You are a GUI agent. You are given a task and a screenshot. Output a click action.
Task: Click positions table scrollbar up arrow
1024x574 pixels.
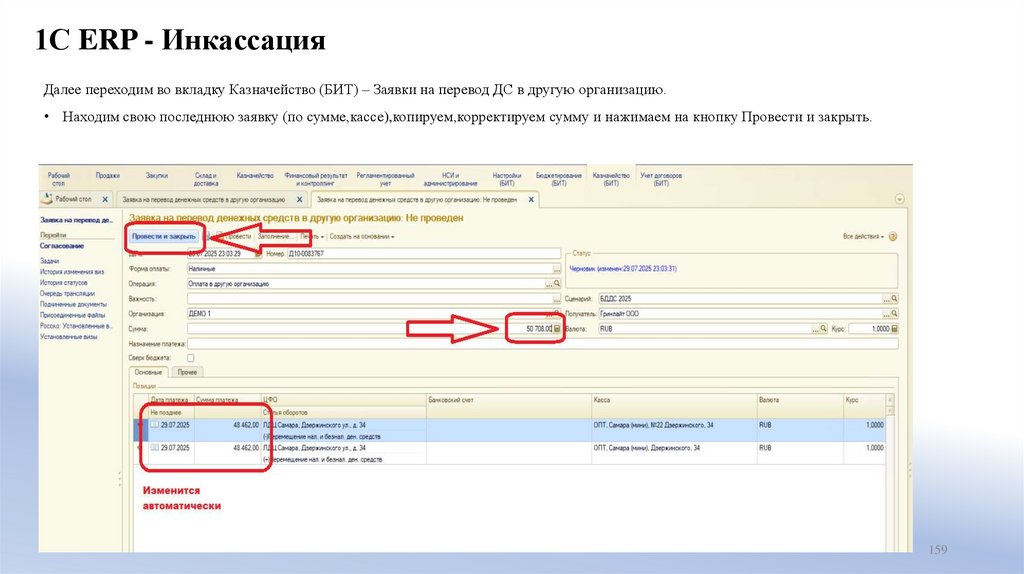[x=889, y=399]
